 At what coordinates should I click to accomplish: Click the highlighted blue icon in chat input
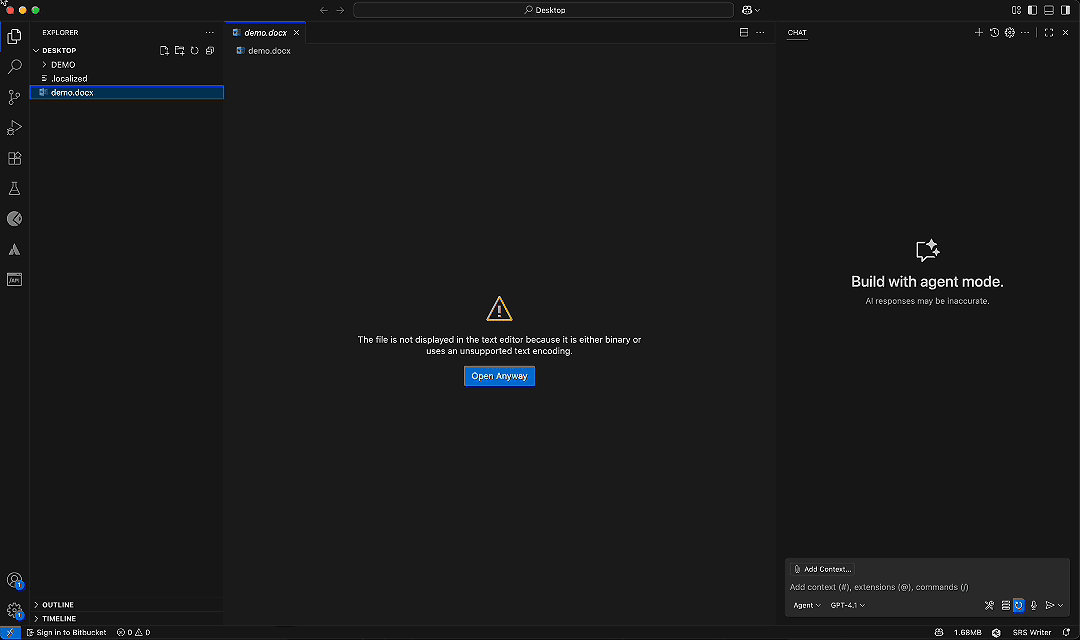tap(1019, 606)
